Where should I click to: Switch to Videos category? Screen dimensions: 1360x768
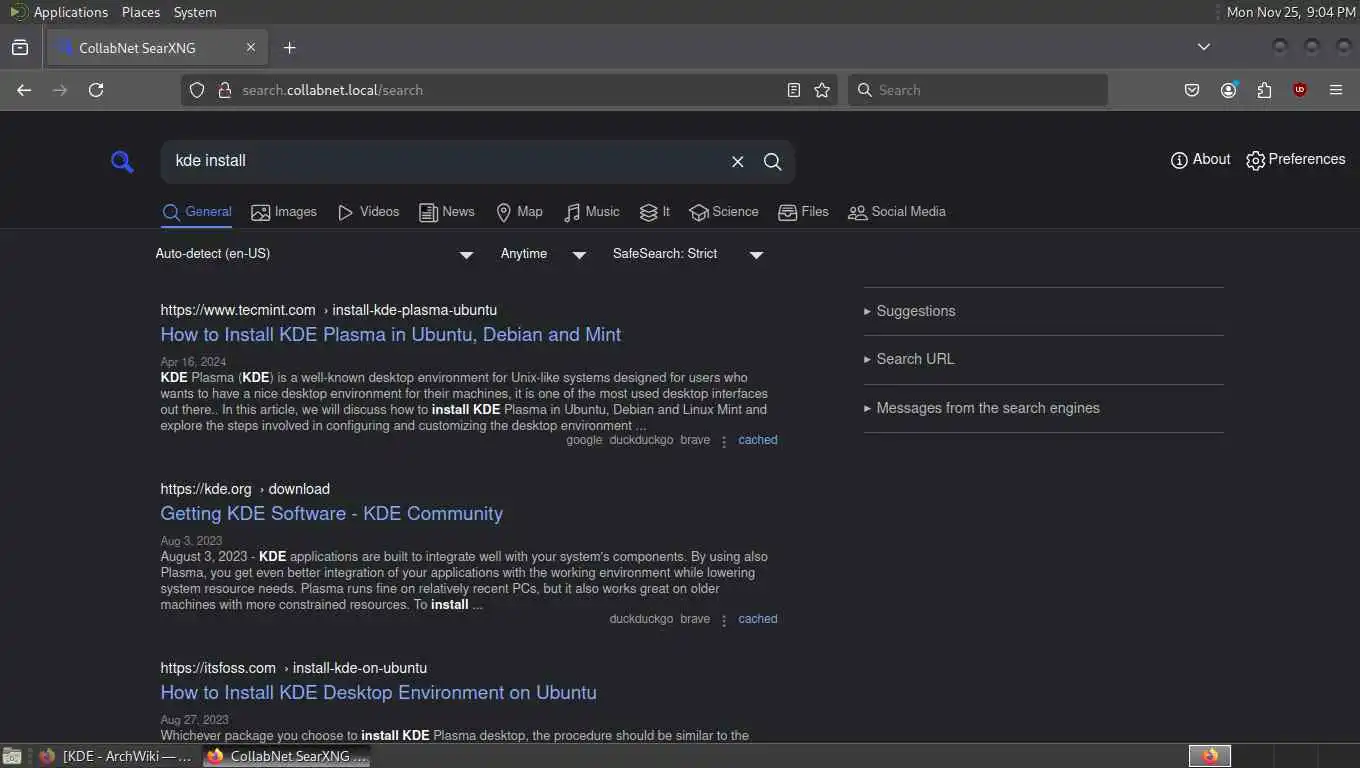[368, 212]
